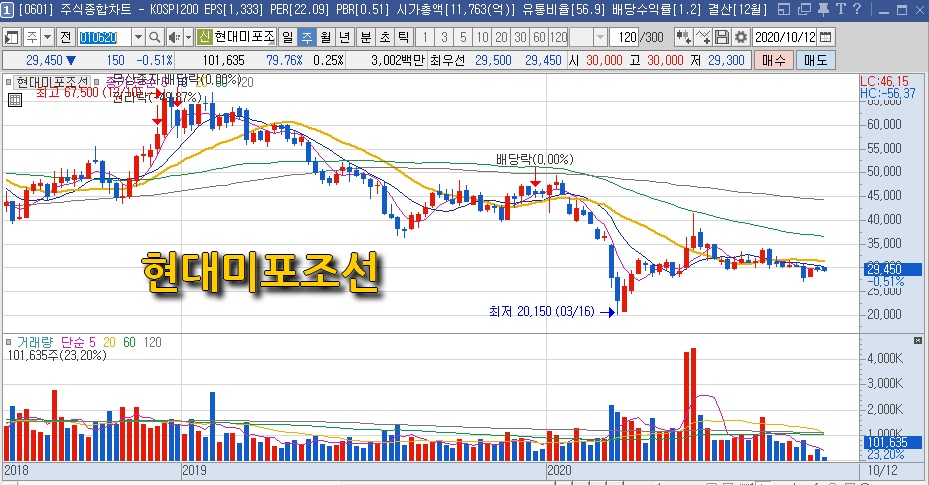The width and height of the screenshot is (929, 485).
Task: Click the candlestick compare chart icon
Action: (x=683, y=37)
